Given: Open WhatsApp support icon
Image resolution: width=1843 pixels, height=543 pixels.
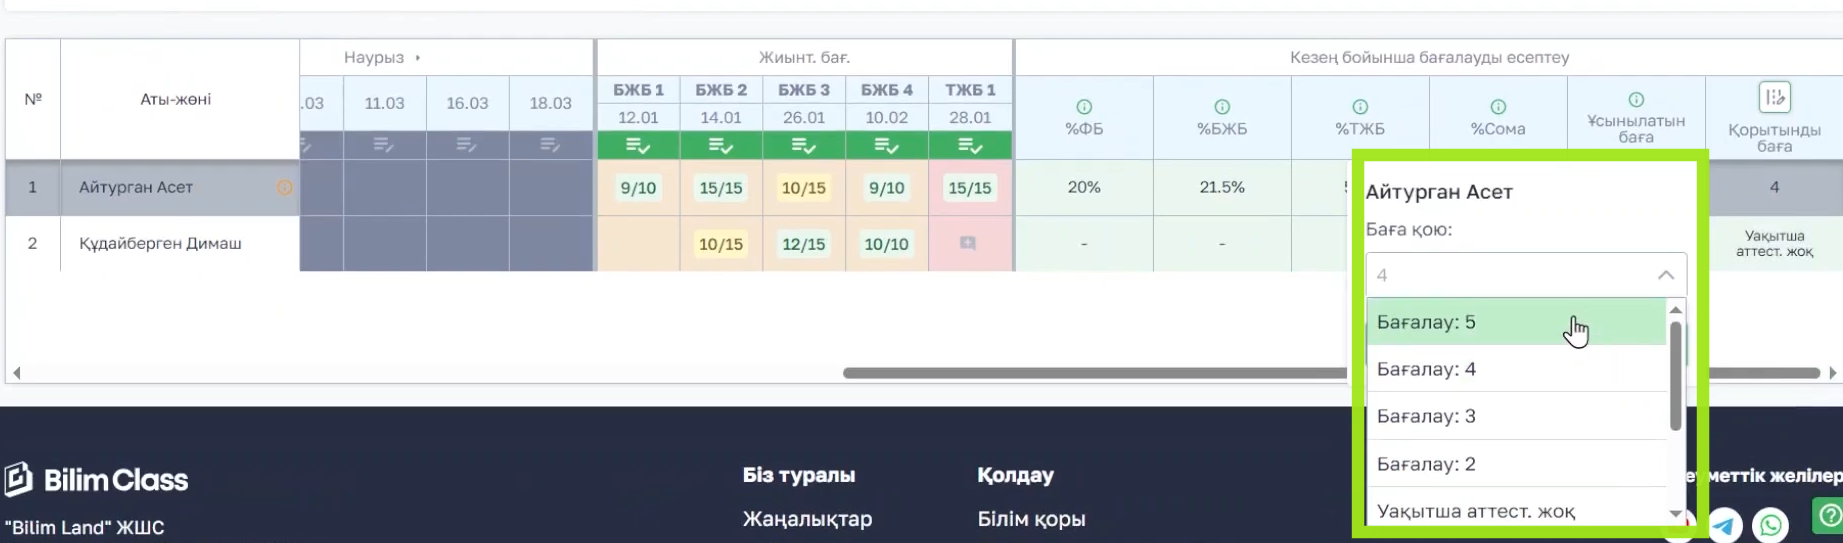Looking at the screenshot, I should 1770,524.
